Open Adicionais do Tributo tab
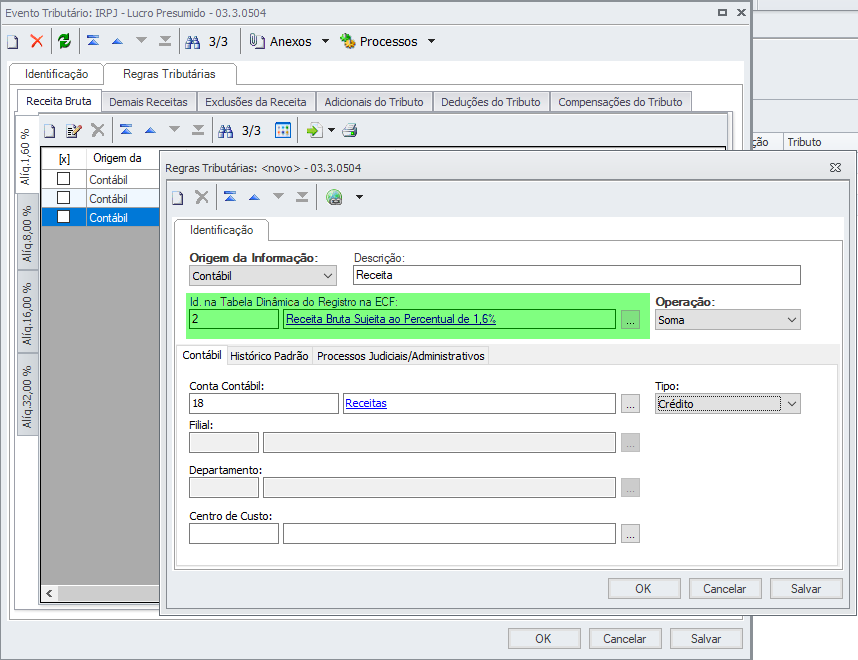Viewport: 858px width, 660px height. pos(374,102)
